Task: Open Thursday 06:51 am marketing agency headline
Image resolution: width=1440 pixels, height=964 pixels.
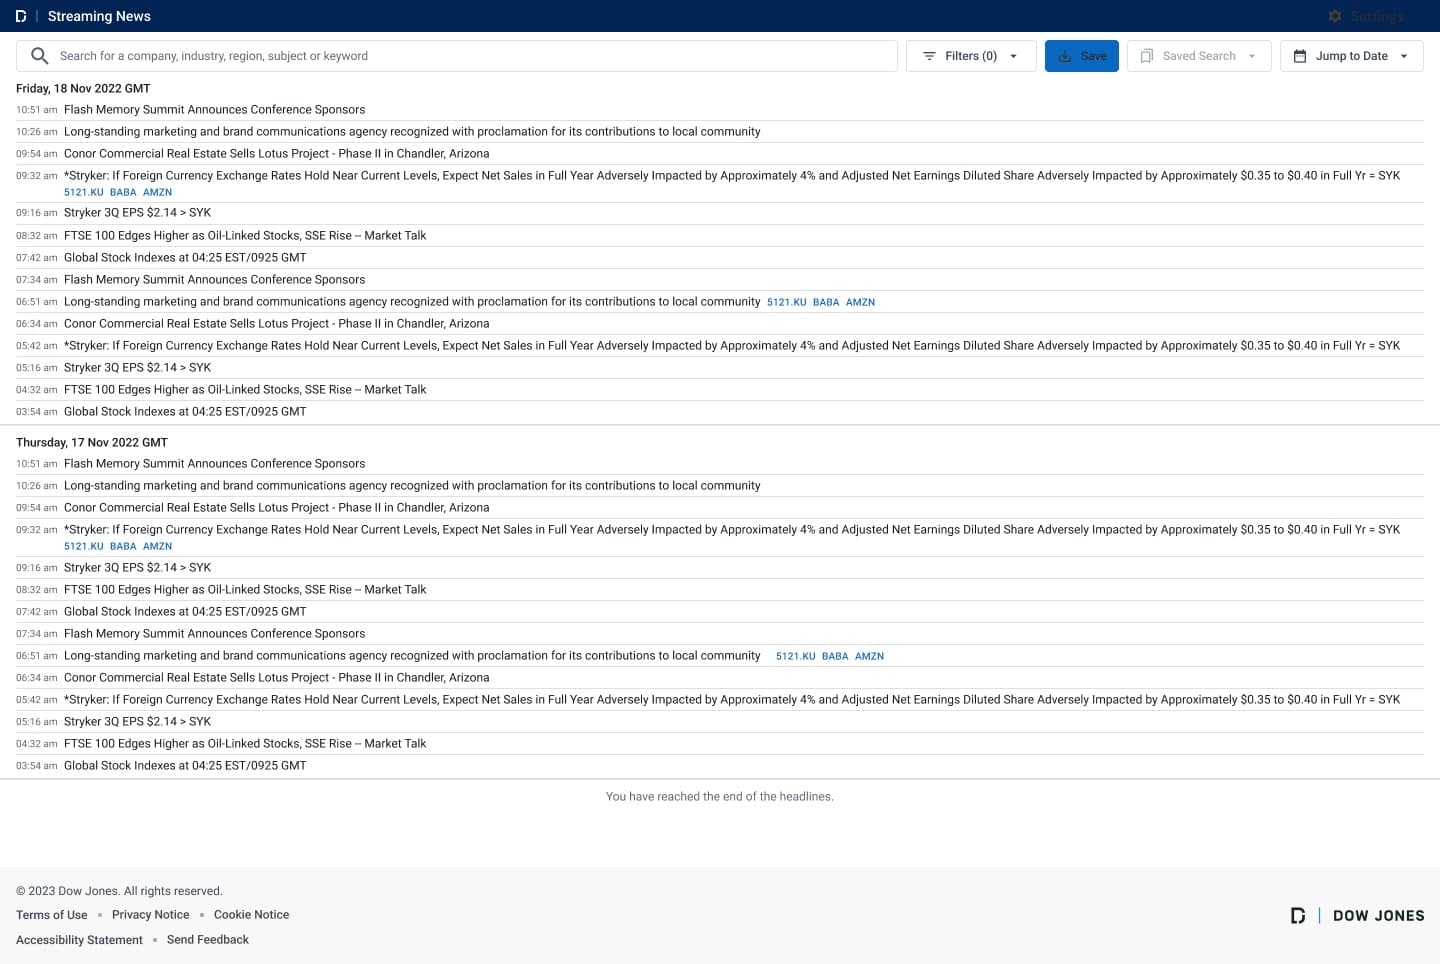Action: pyautogui.click(x=412, y=656)
